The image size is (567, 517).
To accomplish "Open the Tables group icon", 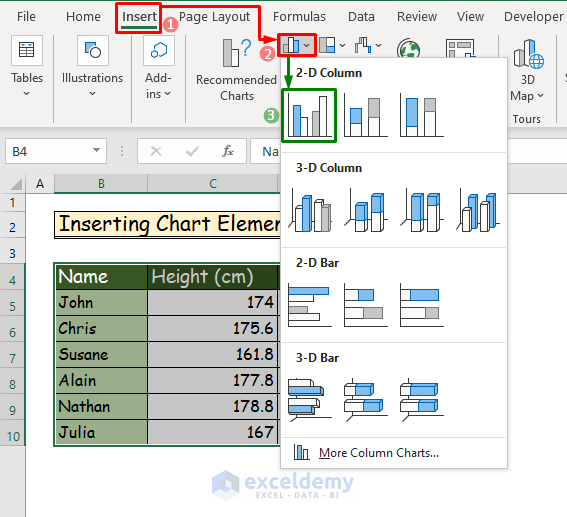I will 27,50.
